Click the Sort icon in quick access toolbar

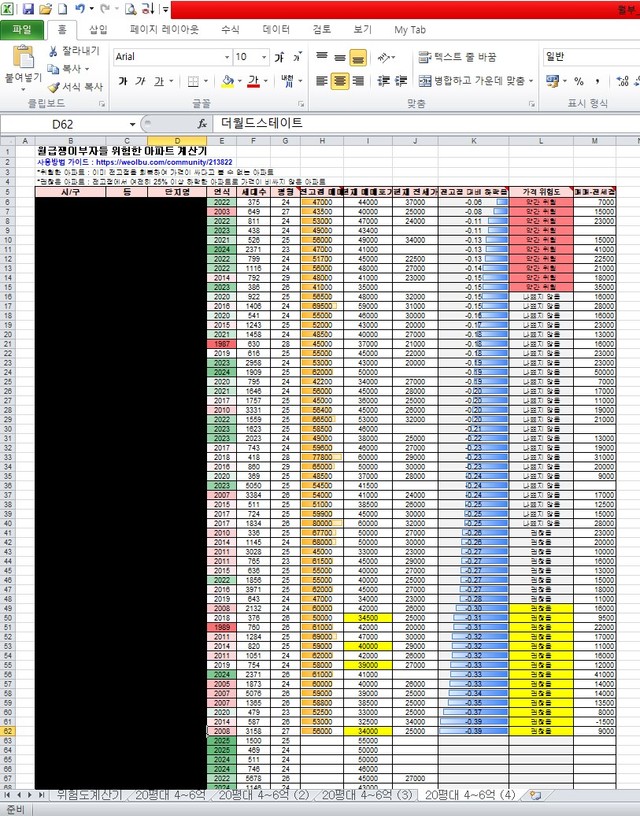pos(147,9)
